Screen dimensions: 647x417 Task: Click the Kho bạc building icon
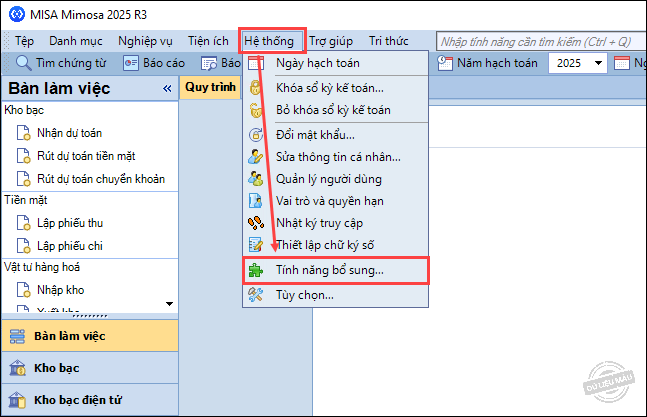(x=17, y=368)
